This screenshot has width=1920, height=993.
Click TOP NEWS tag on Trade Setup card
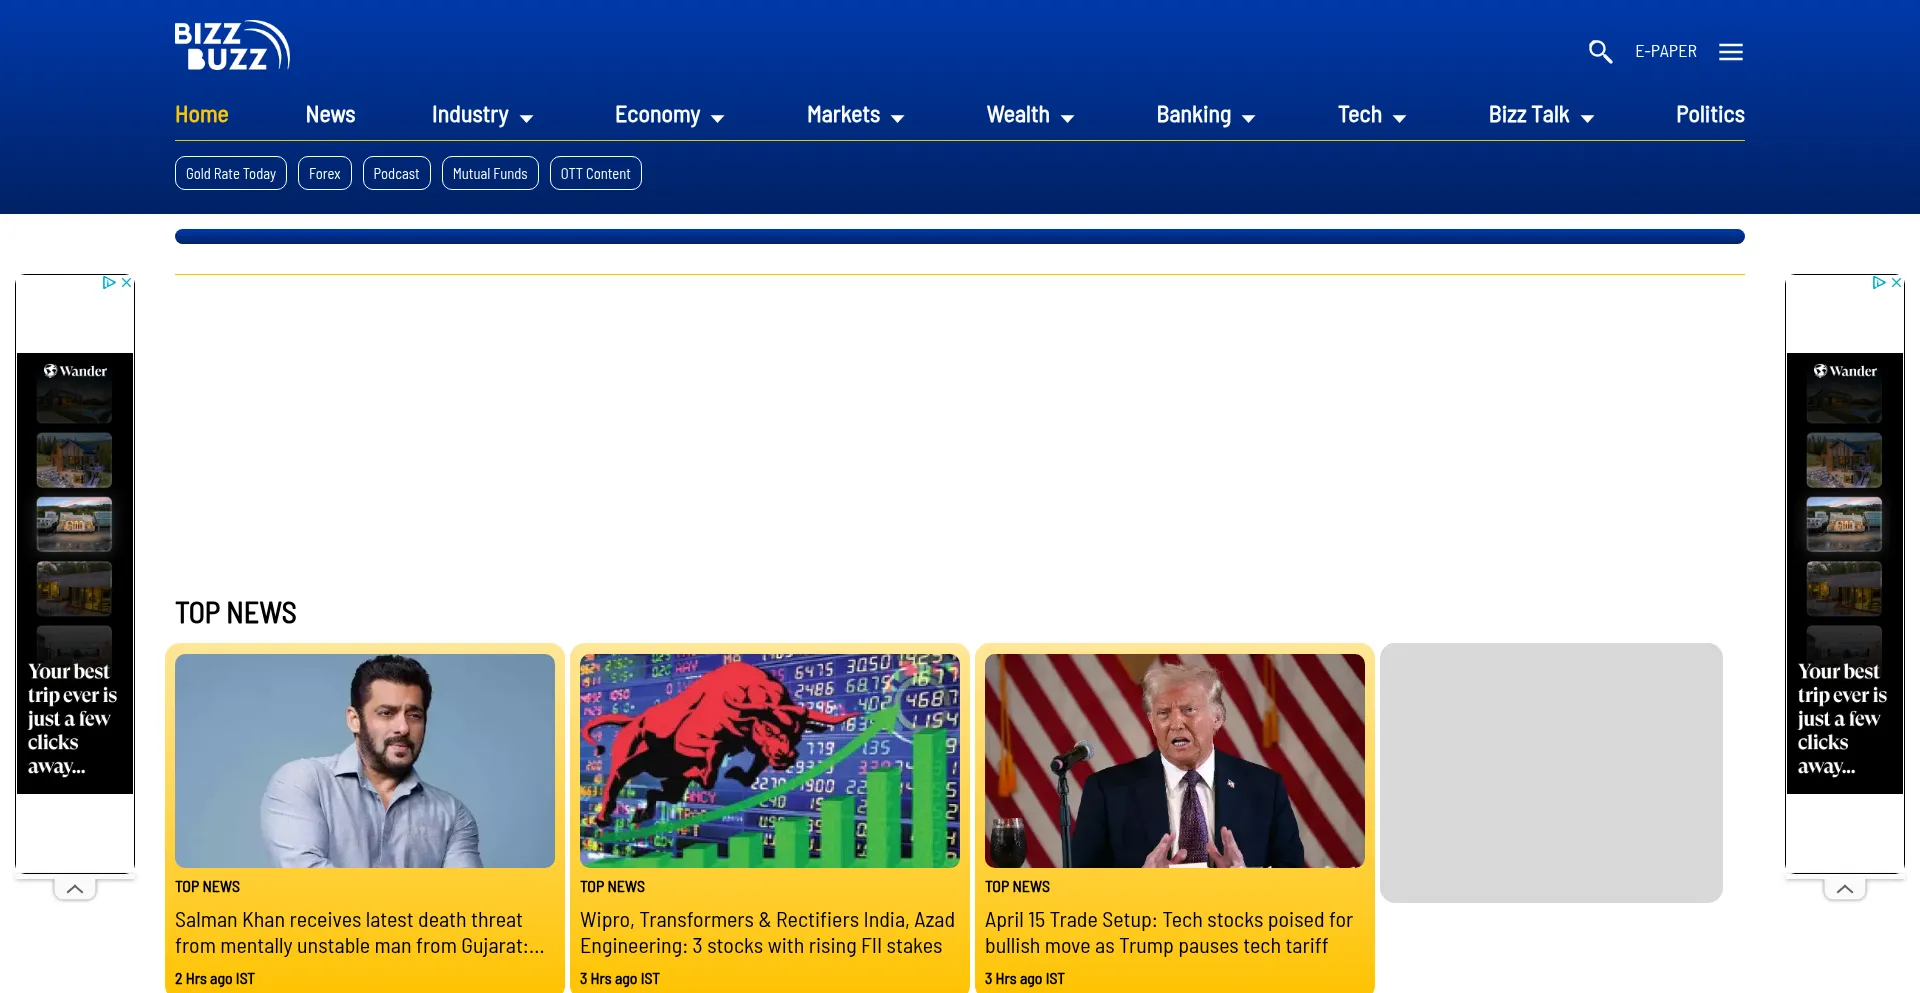(1017, 887)
